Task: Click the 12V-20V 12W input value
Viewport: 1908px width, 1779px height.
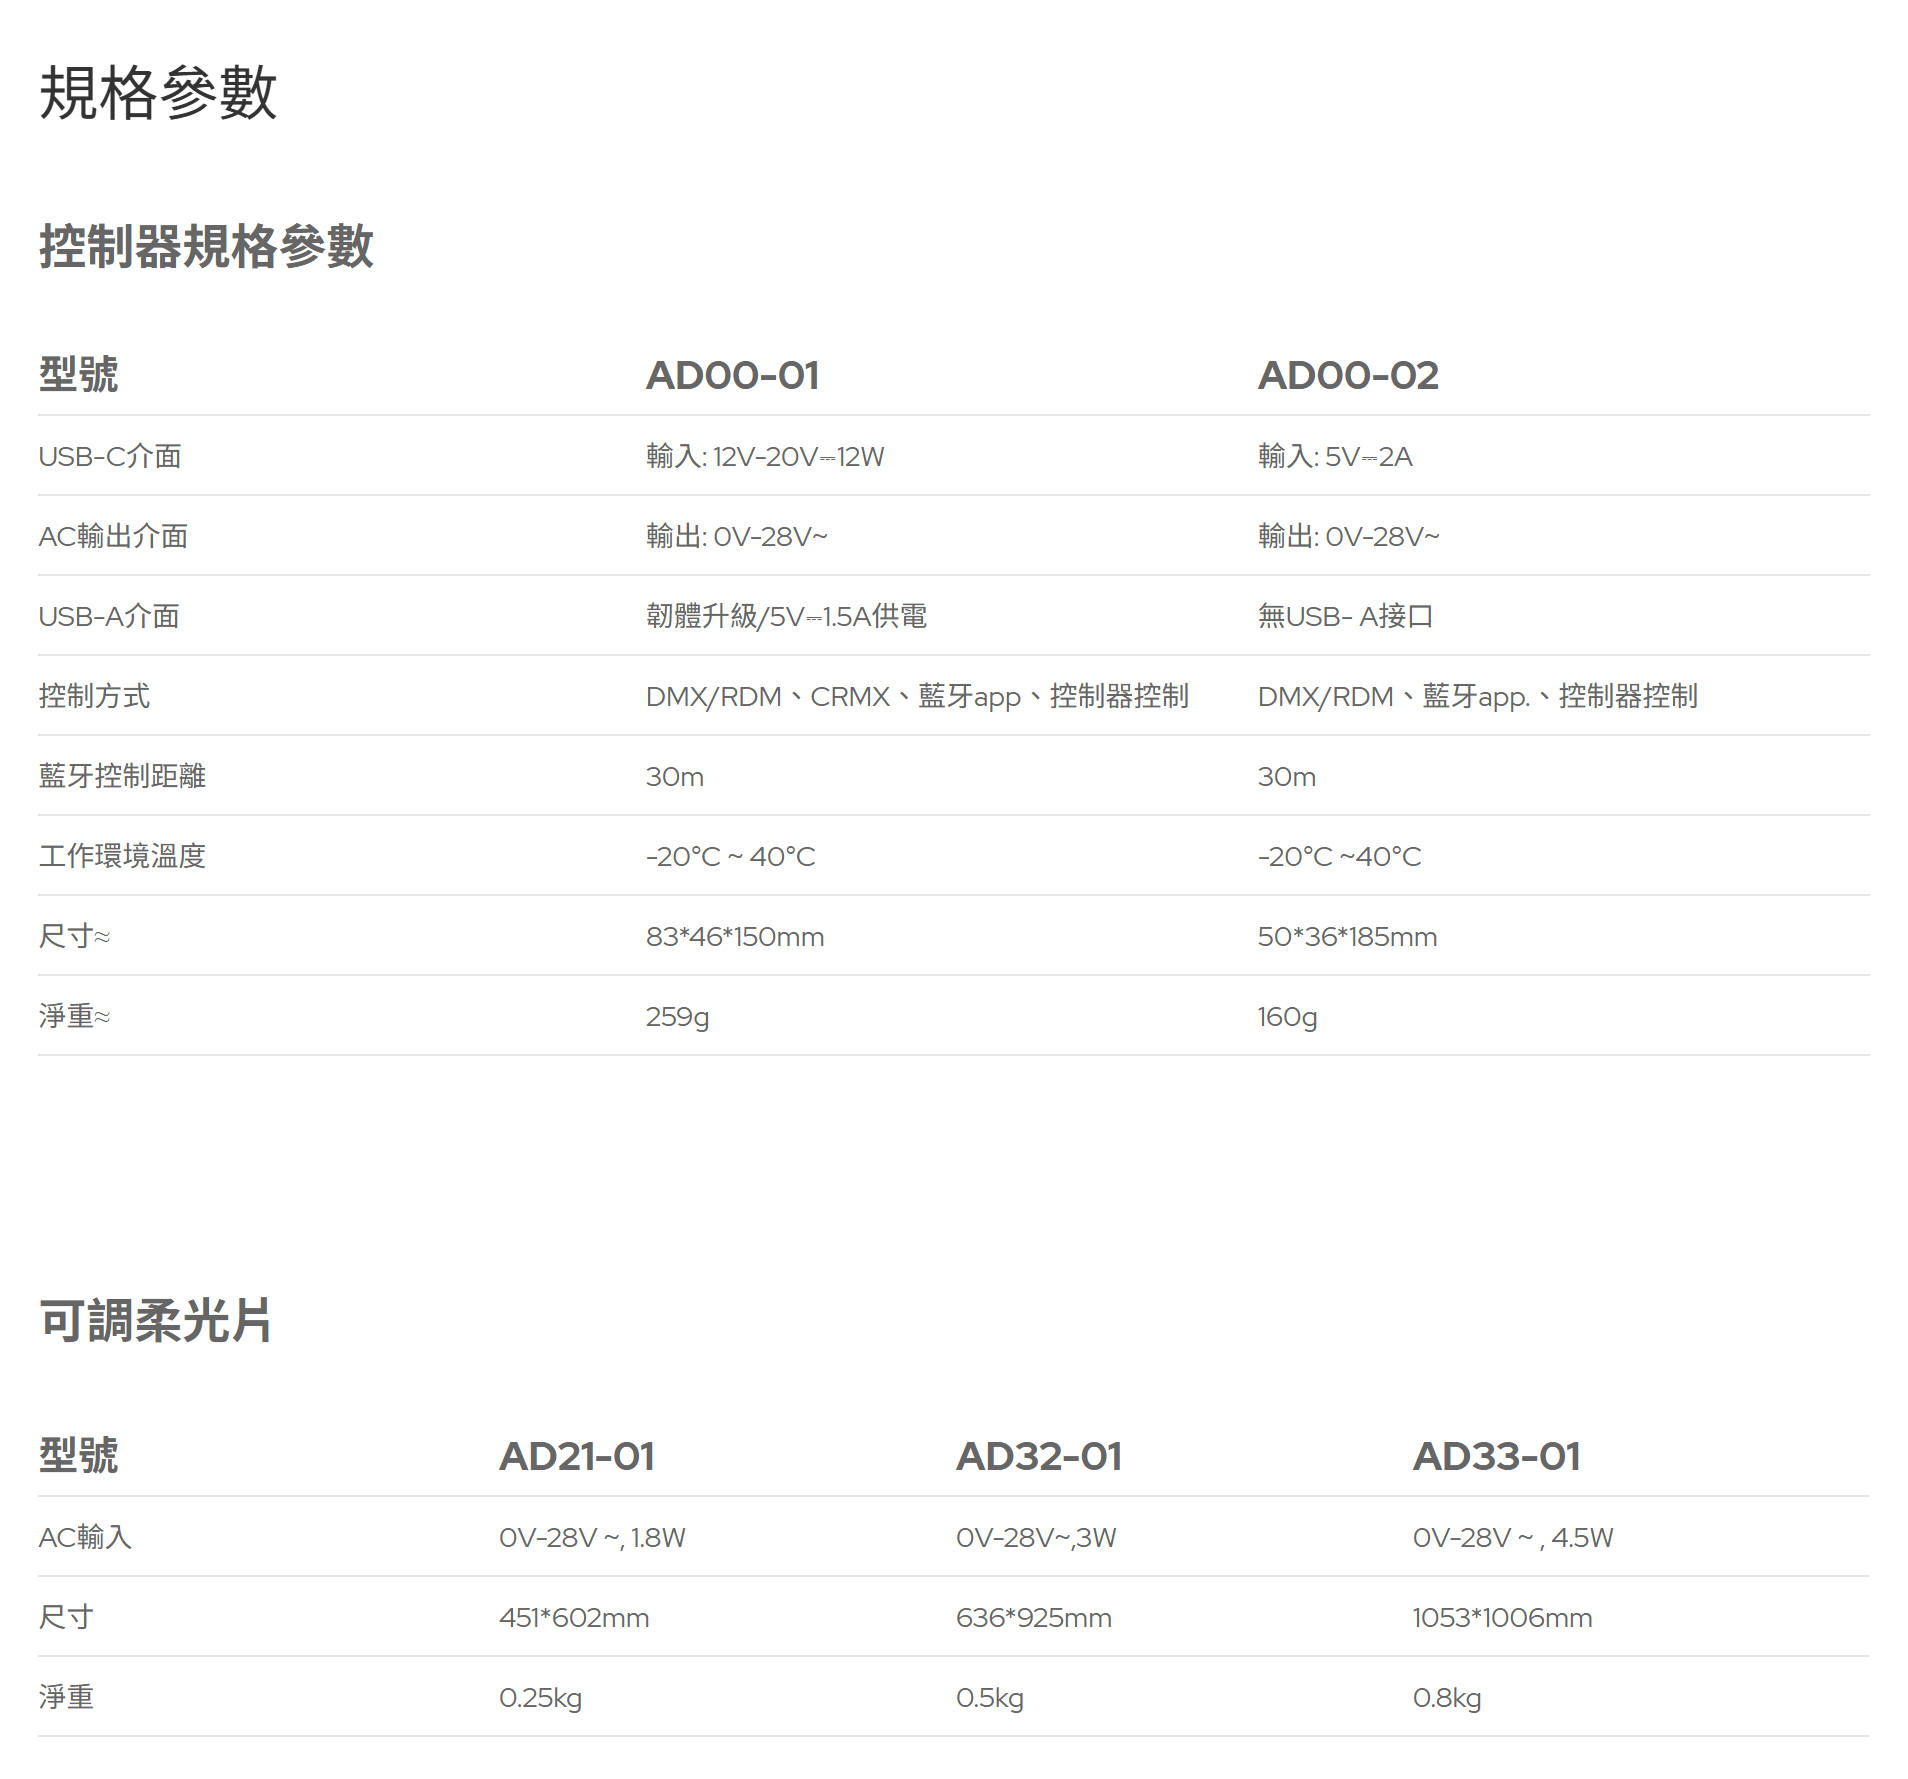Action: click(x=765, y=457)
